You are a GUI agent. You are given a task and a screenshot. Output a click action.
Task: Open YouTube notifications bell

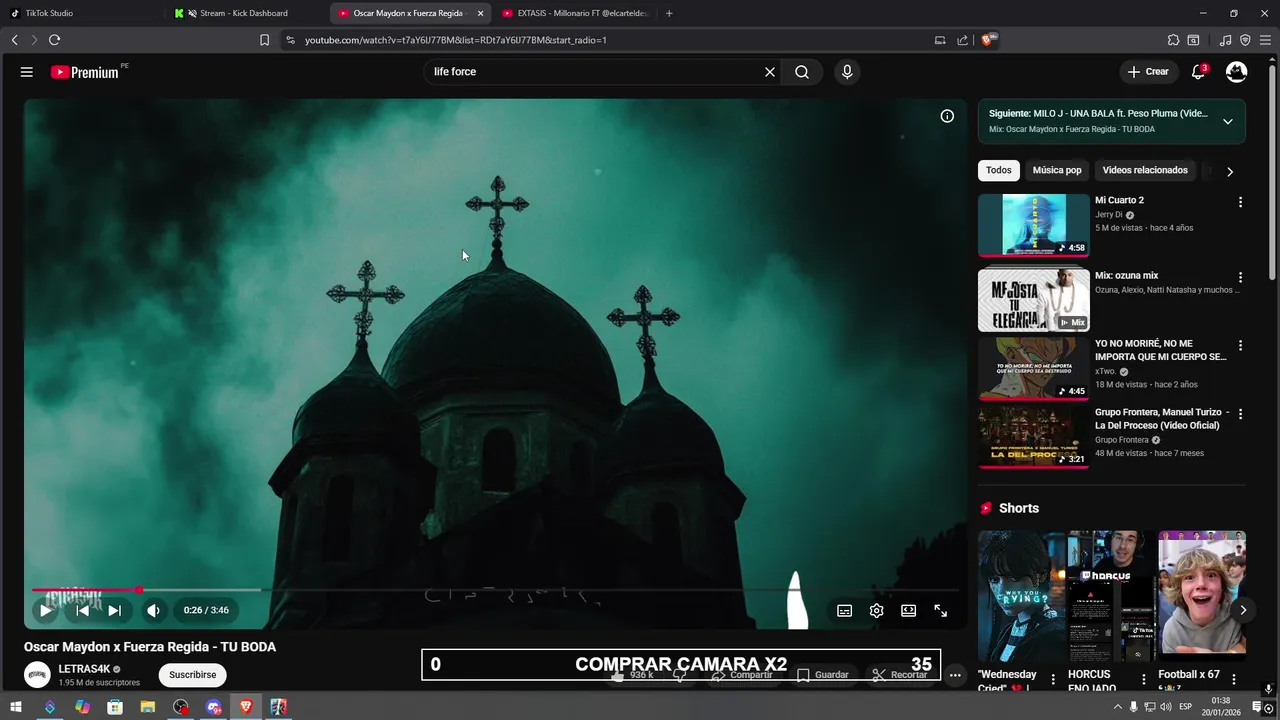click(1198, 72)
